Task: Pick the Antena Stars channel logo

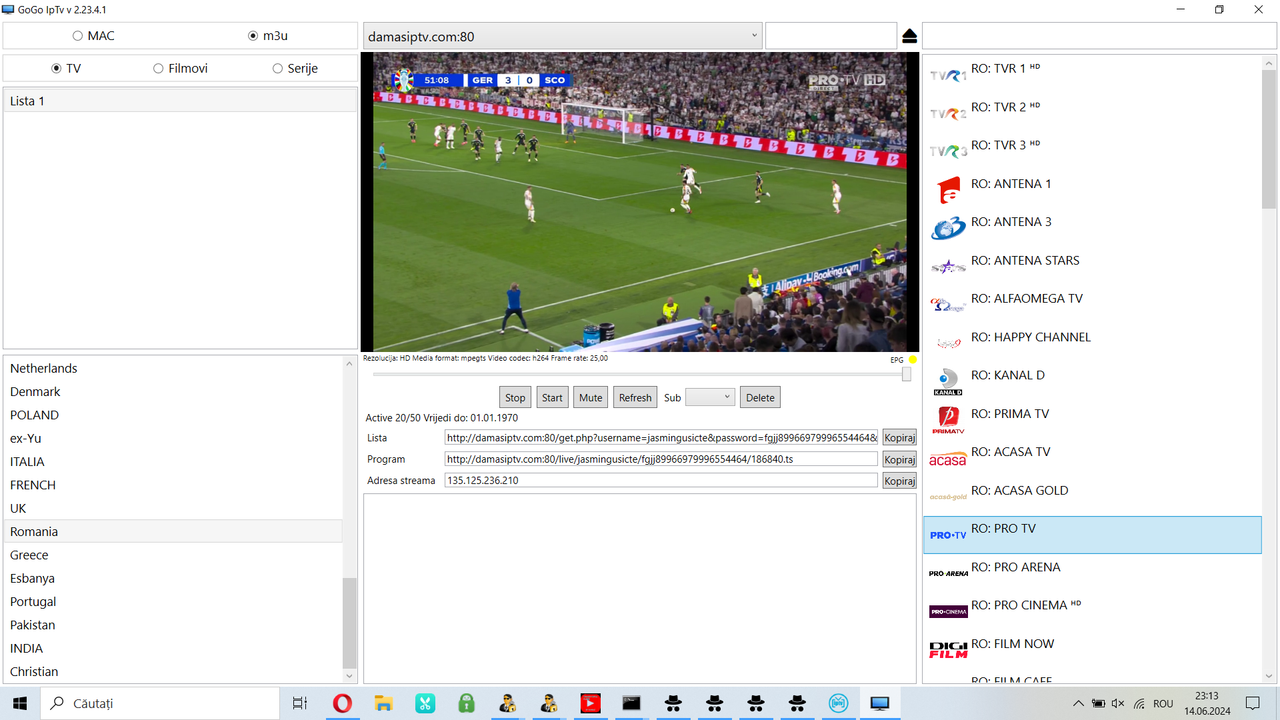Action: (948, 266)
